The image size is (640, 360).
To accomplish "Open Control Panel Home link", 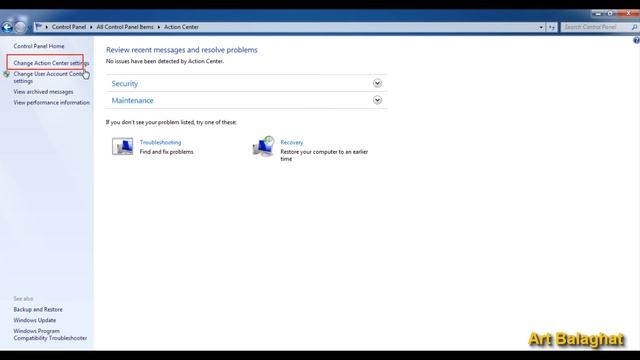I will [39, 46].
